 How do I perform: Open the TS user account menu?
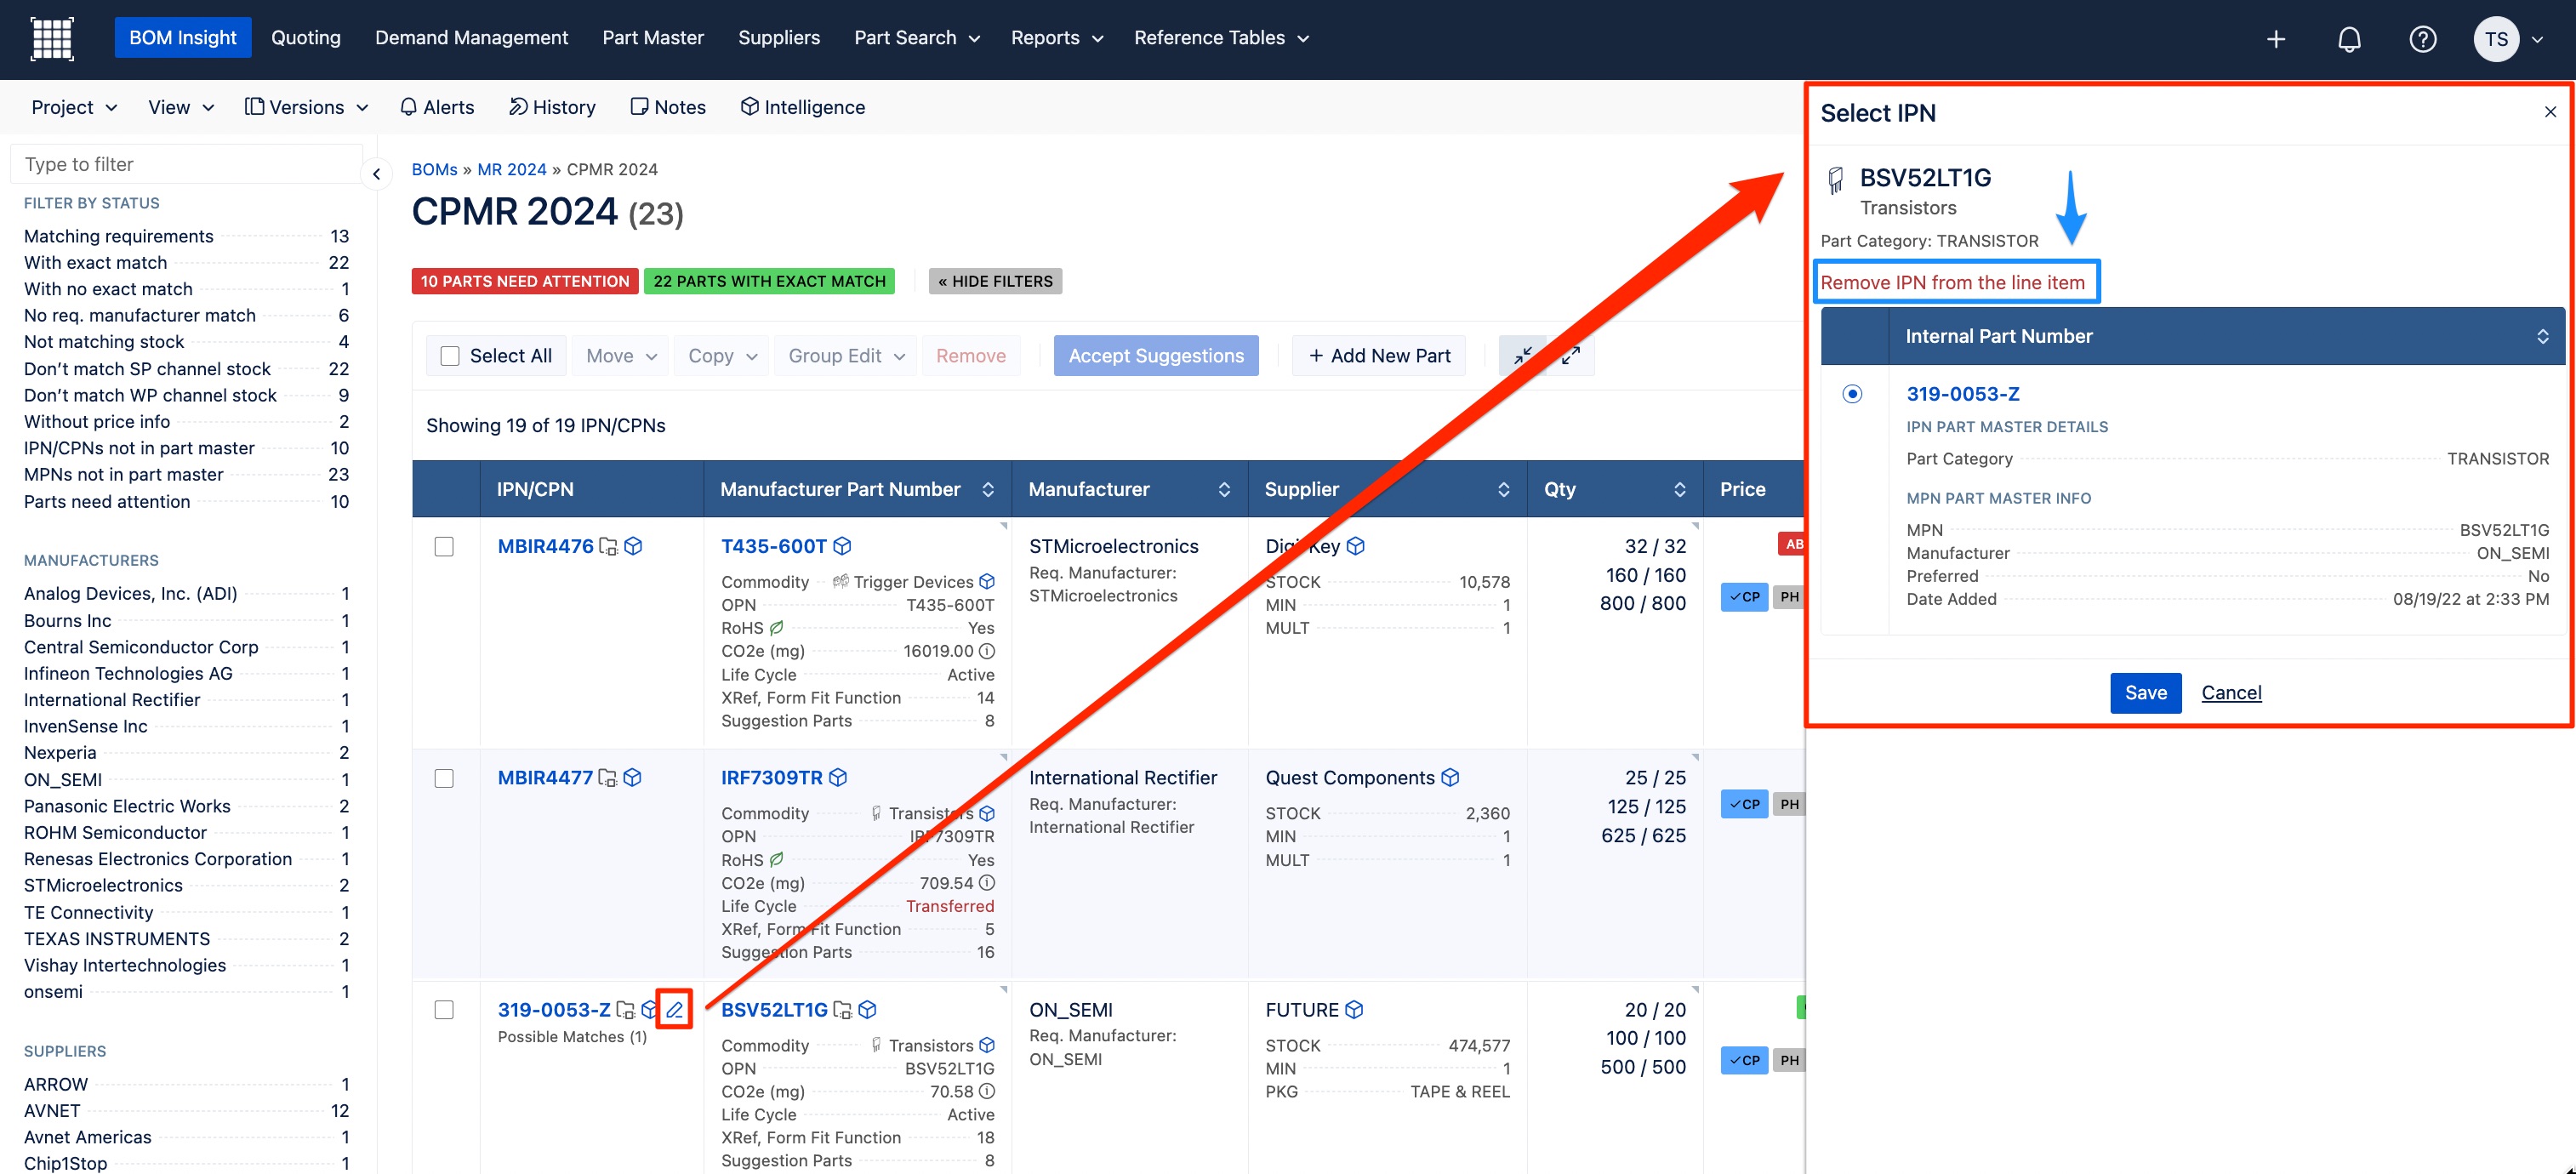[x=2508, y=39]
